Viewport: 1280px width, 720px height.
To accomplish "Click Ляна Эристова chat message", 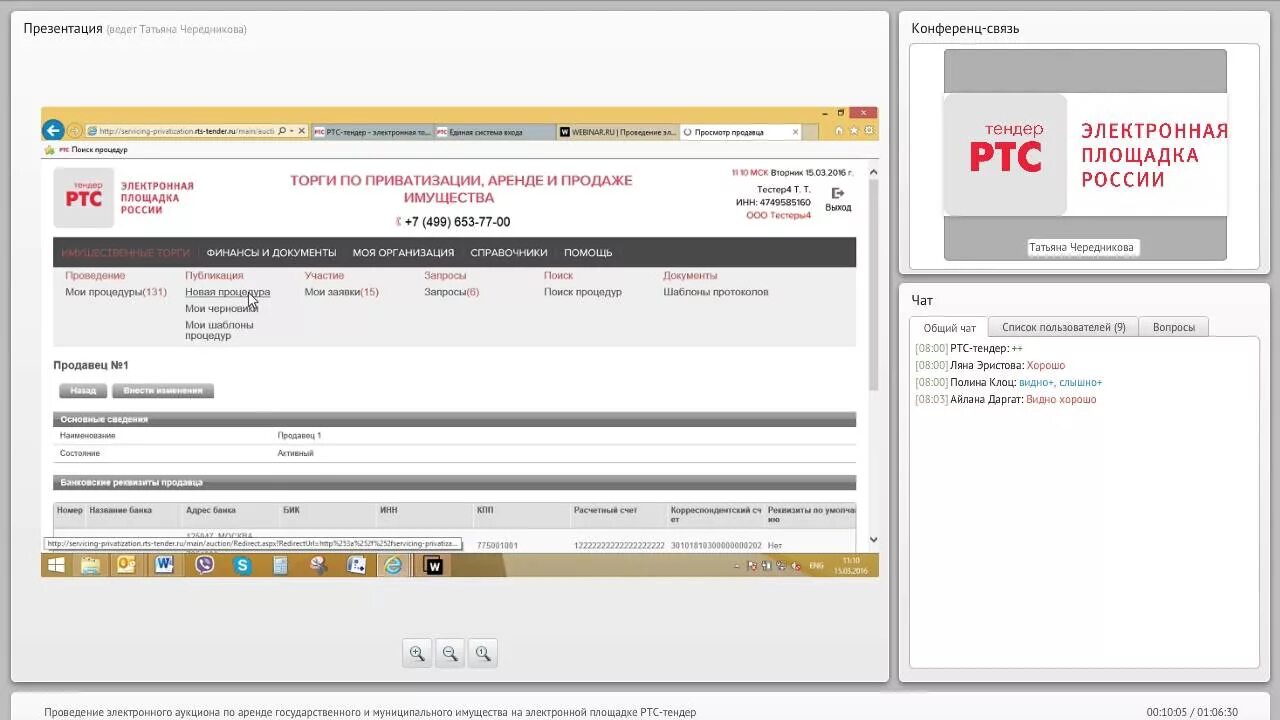I will tap(990, 365).
